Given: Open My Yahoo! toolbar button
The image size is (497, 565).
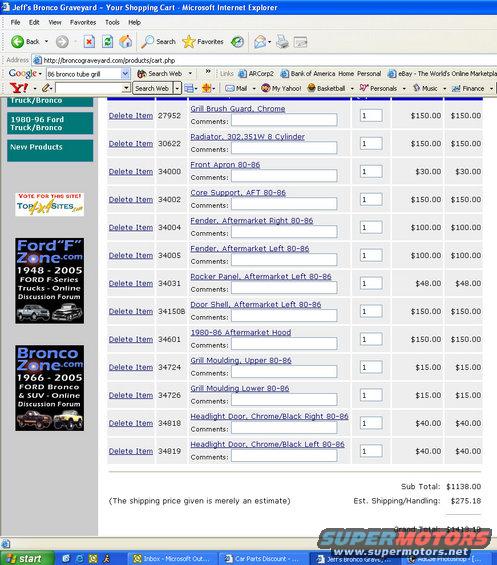Looking at the screenshot, I should [x=281, y=88].
